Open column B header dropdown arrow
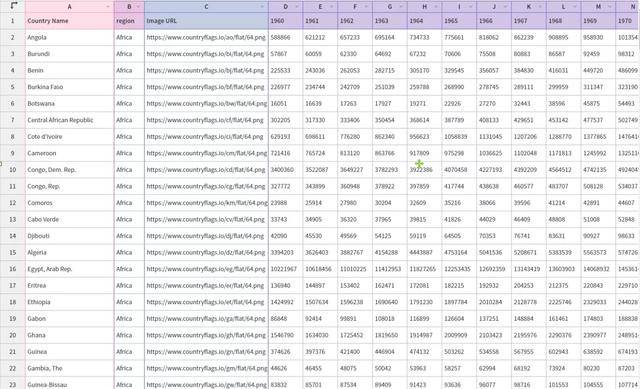Image resolution: width=640 pixels, height=389 pixels. point(138,7)
